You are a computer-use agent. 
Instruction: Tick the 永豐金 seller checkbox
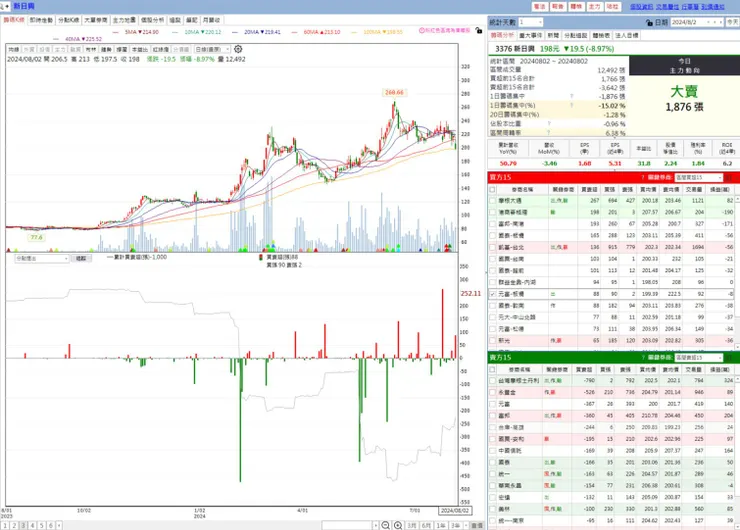pos(493,392)
